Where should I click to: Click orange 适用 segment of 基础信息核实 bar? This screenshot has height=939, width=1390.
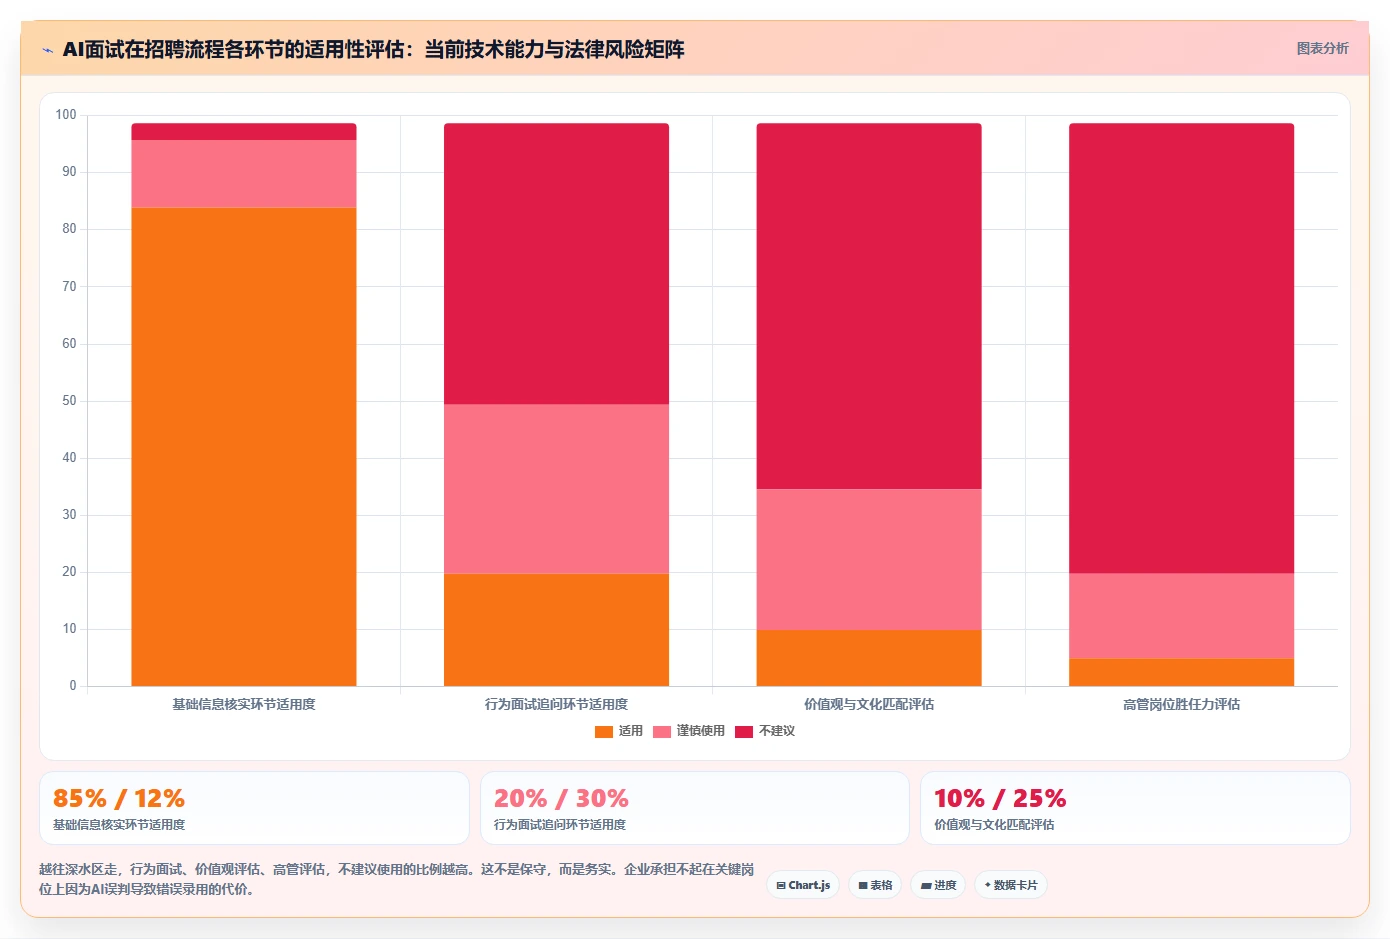click(x=244, y=447)
